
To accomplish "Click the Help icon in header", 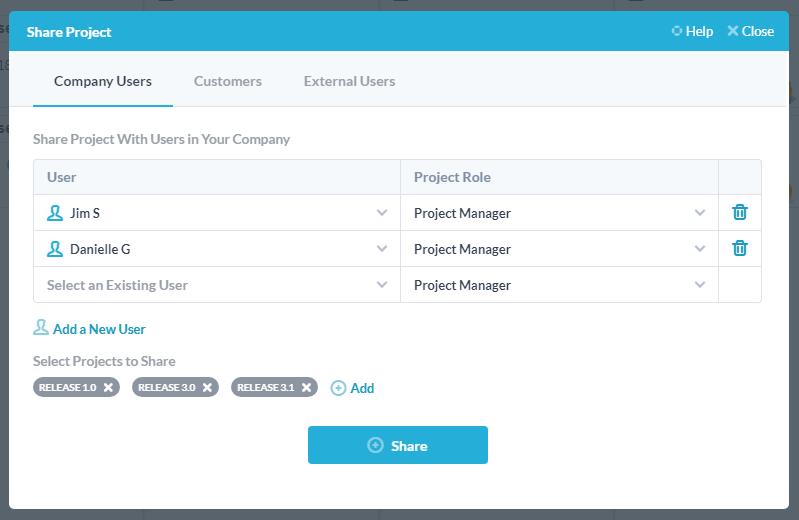I will coord(677,31).
